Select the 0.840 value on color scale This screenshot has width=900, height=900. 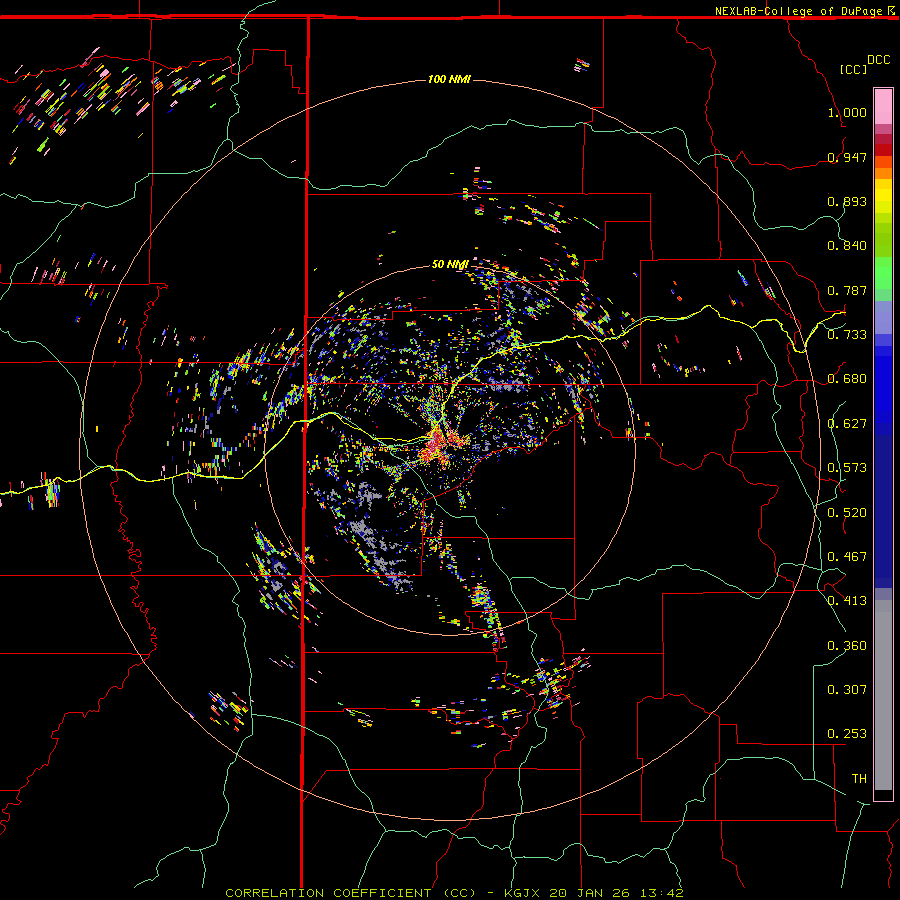point(847,246)
